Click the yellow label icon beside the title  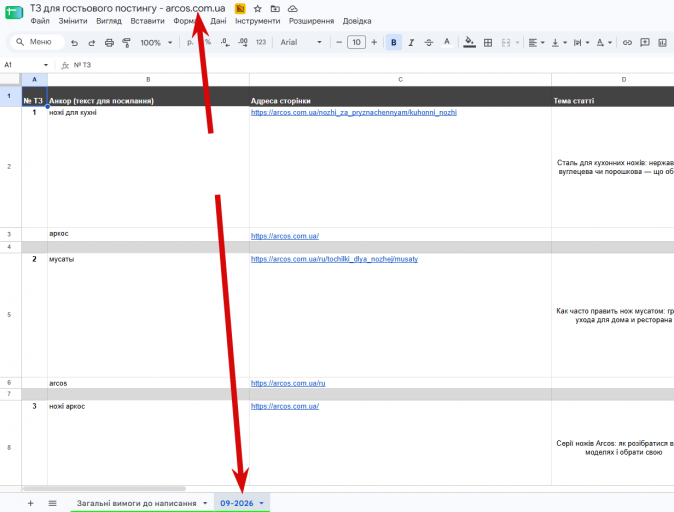(x=240, y=9)
